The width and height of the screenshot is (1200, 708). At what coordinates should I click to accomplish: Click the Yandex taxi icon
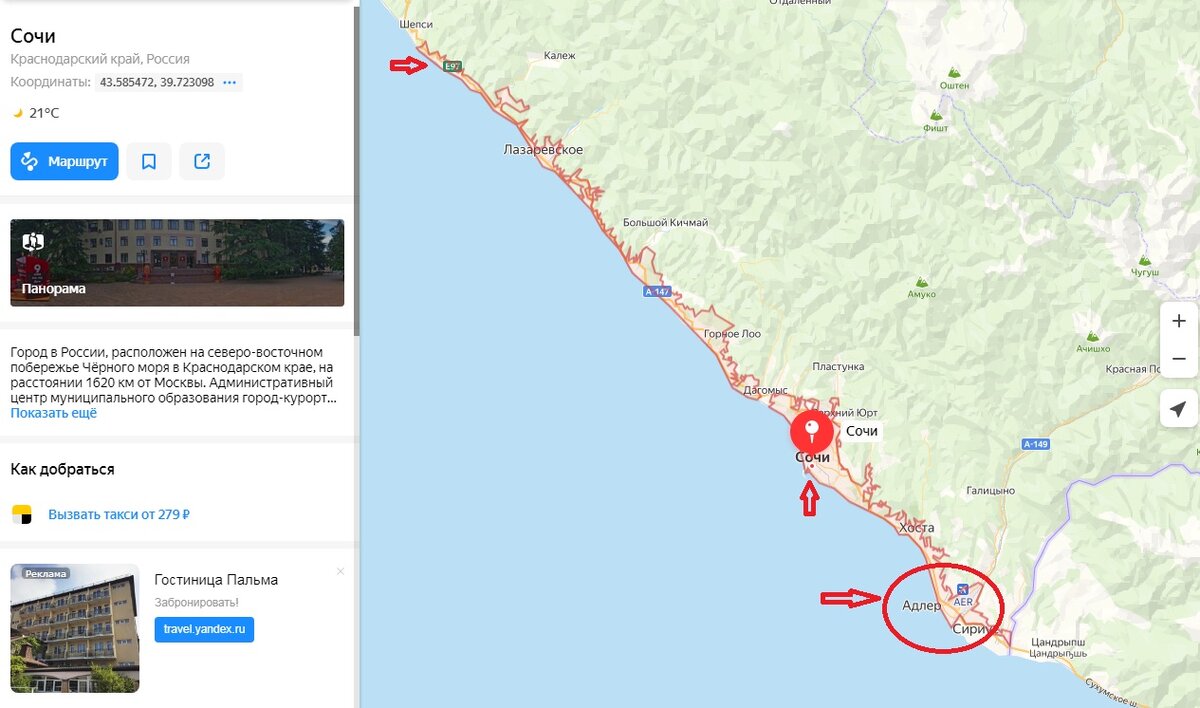pos(21,515)
